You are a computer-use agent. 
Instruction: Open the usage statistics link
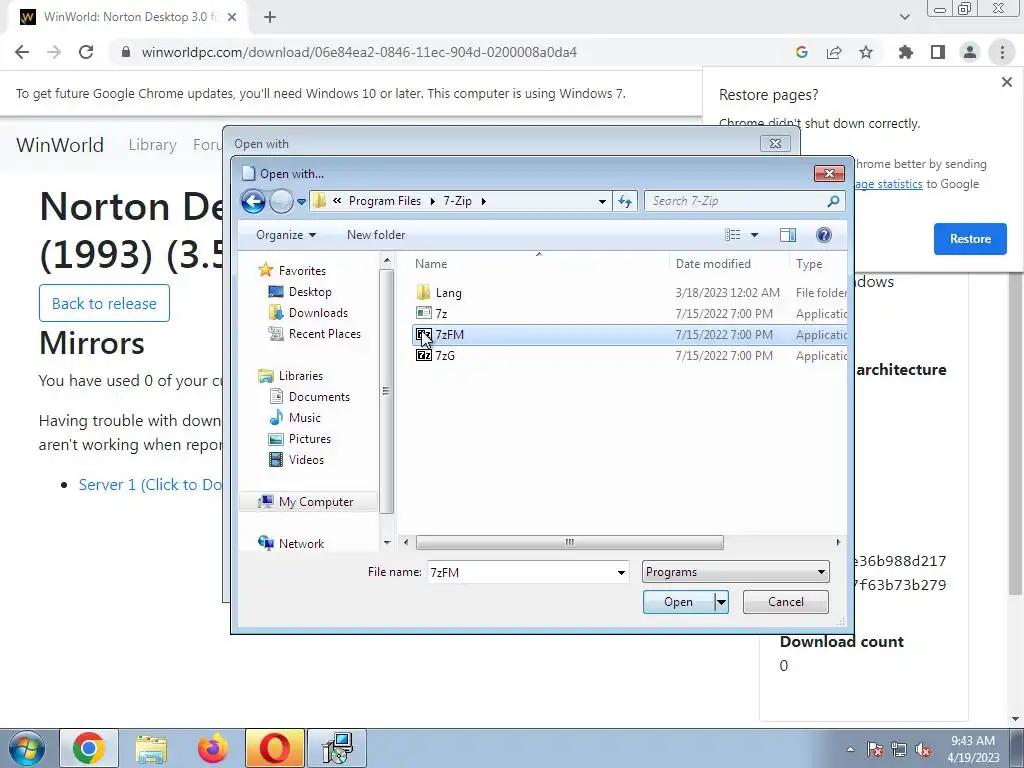tap(889, 184)
